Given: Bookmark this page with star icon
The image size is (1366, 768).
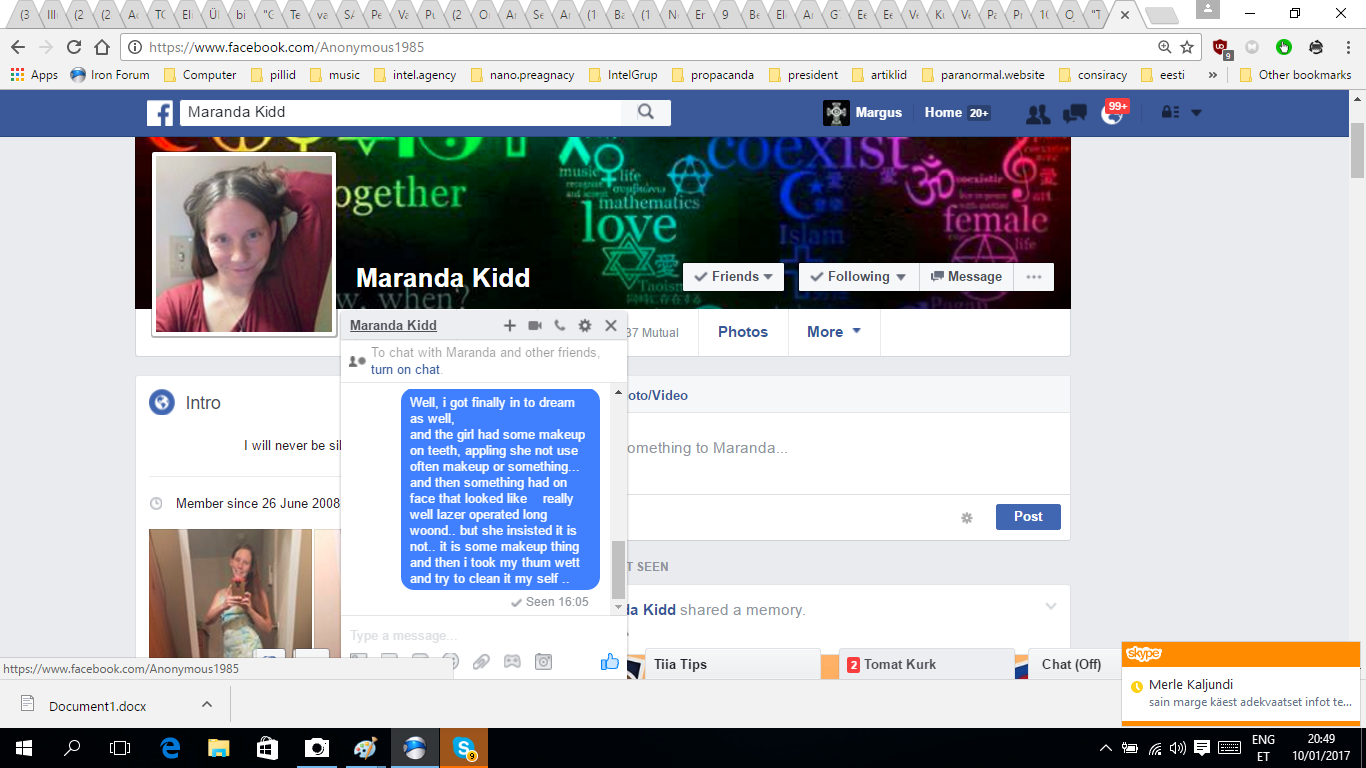Looking at the screenshot, I should (1187, 47).
